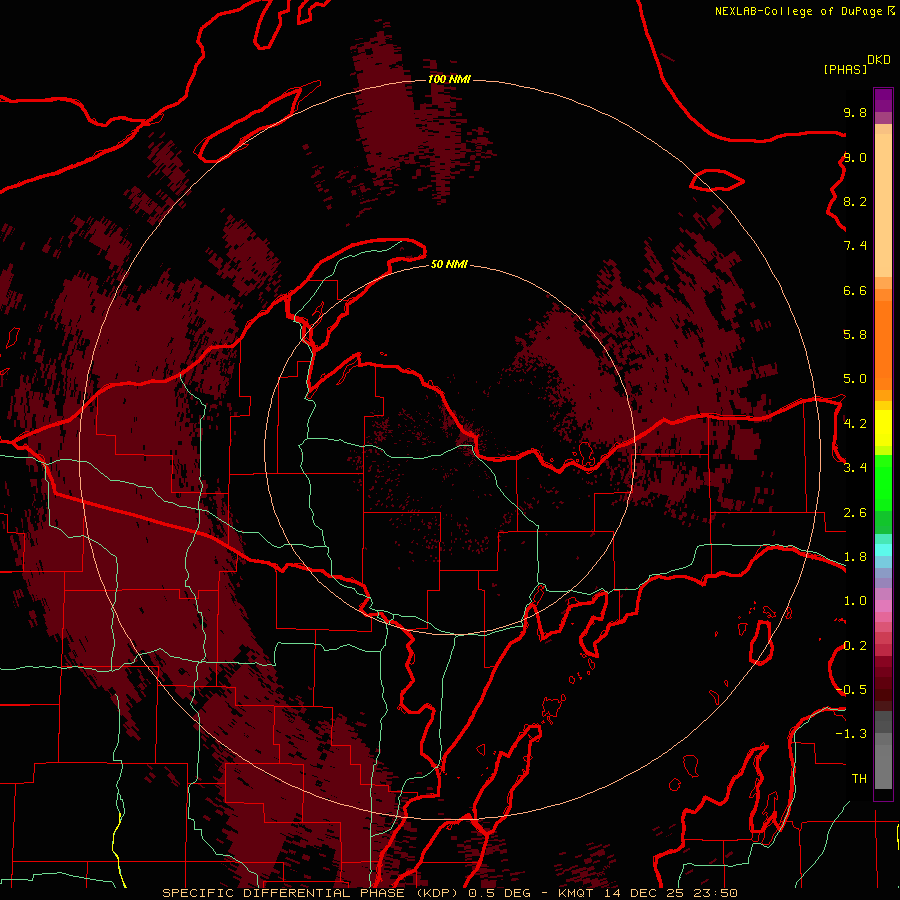The width and height of the screenshot is (900, 900).
Task: Click the 4.2 scale value
Action: coord(855,424)
